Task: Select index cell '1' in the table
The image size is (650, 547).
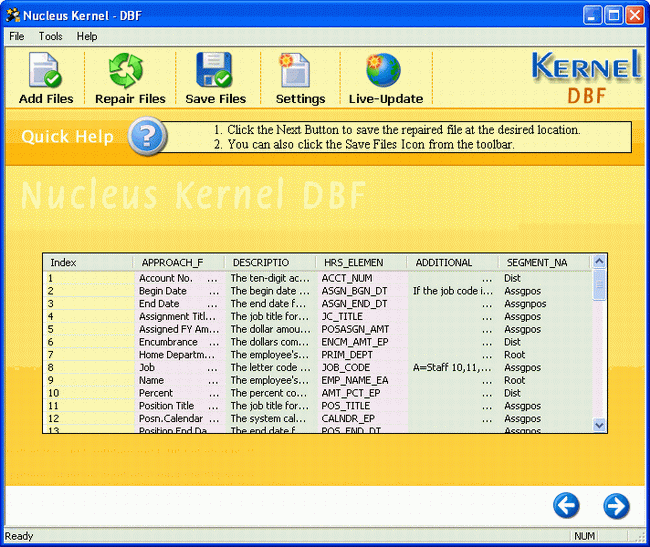Action: [x=89, y=278]
